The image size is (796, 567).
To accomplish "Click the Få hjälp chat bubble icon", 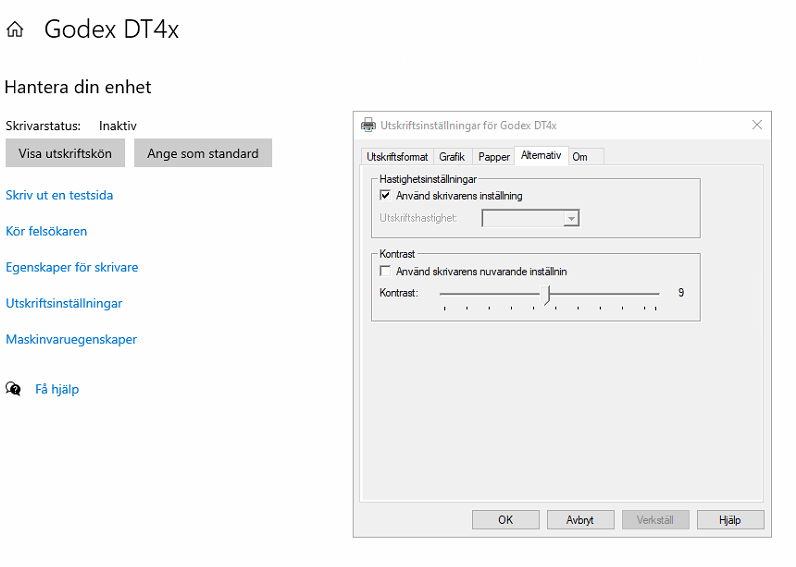I will coord(13,389).
